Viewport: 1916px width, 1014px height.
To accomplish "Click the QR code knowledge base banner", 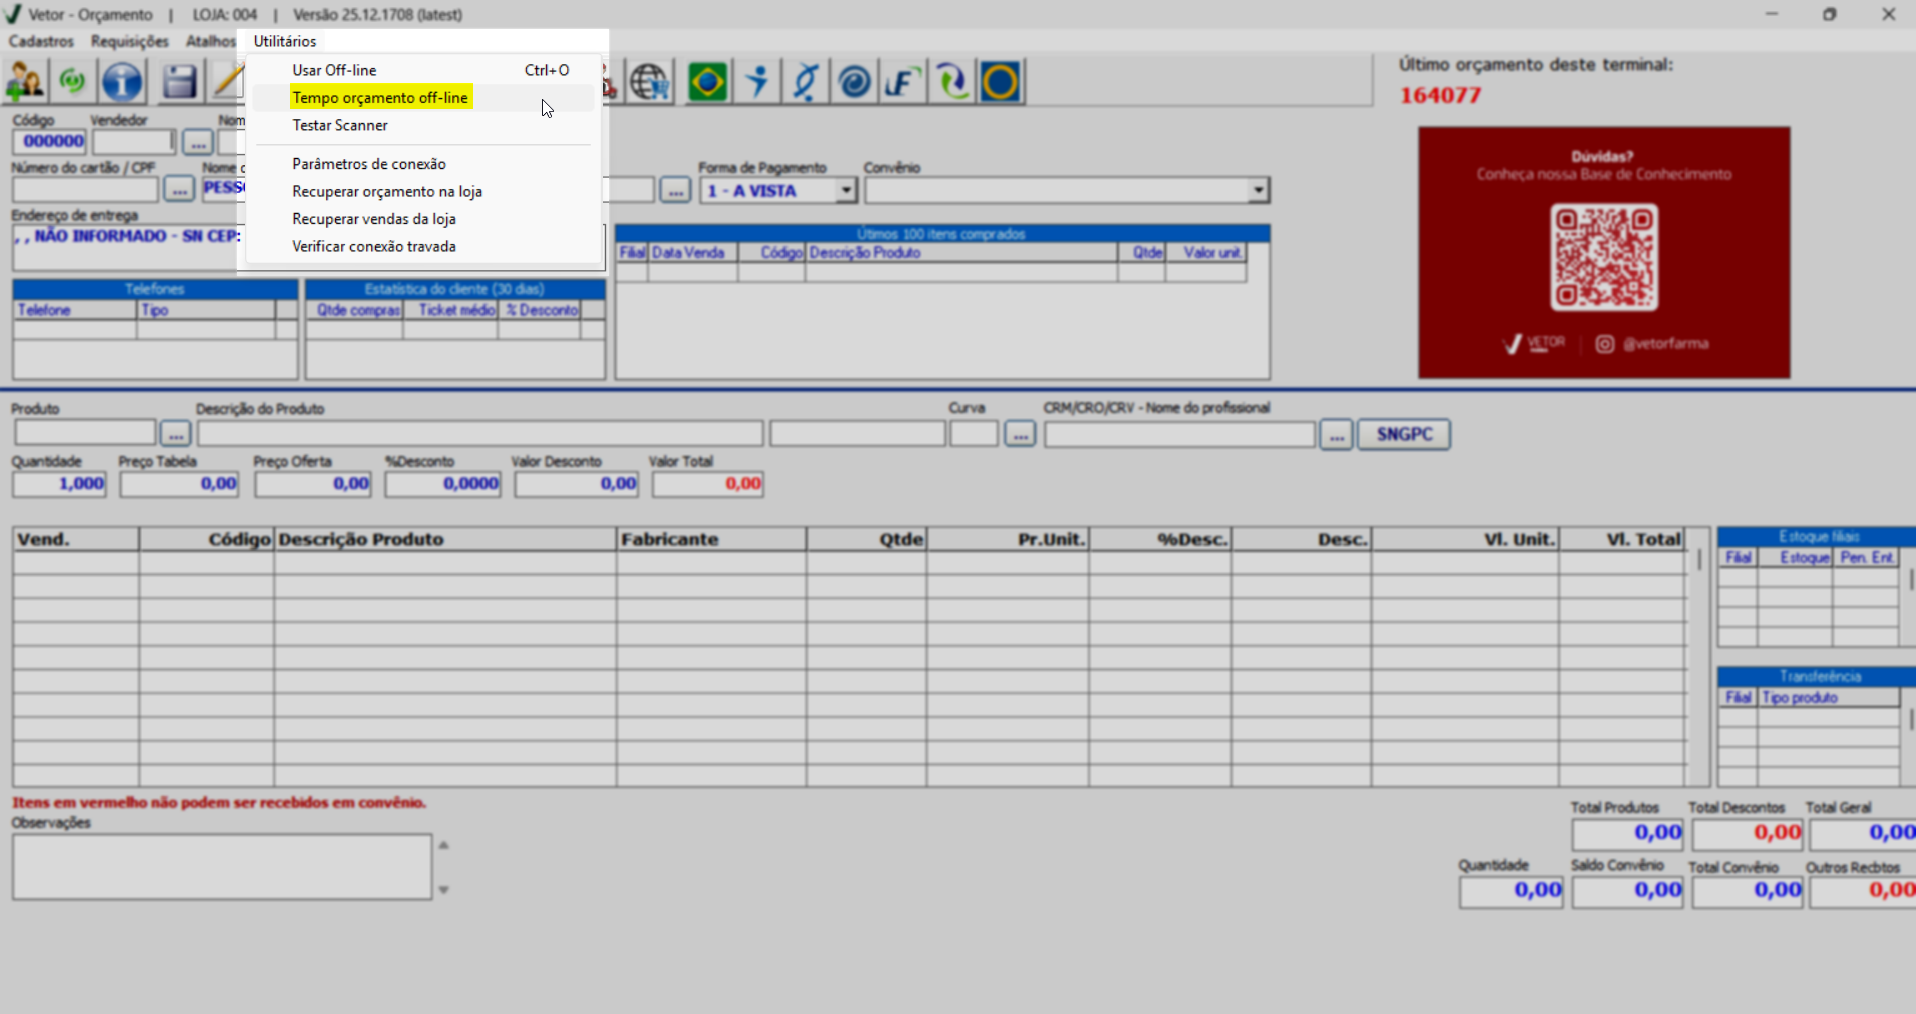I will point(1603,252).
